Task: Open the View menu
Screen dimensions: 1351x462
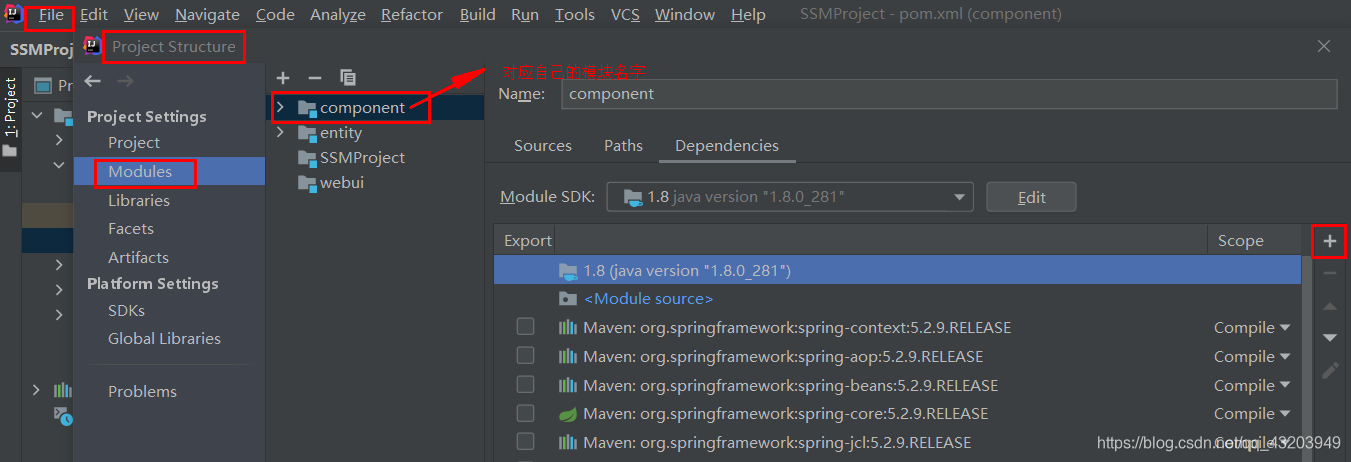Action: 141,15
